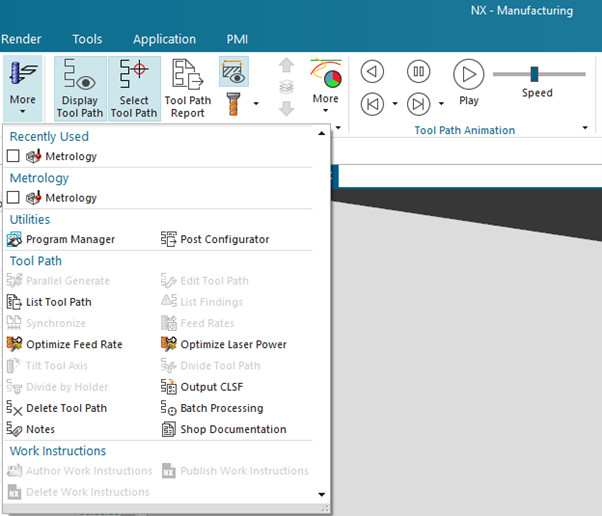The width and height of the screenshot is (602, 516).
Task: Click Author Work Instructions
Action: point(79,471)
